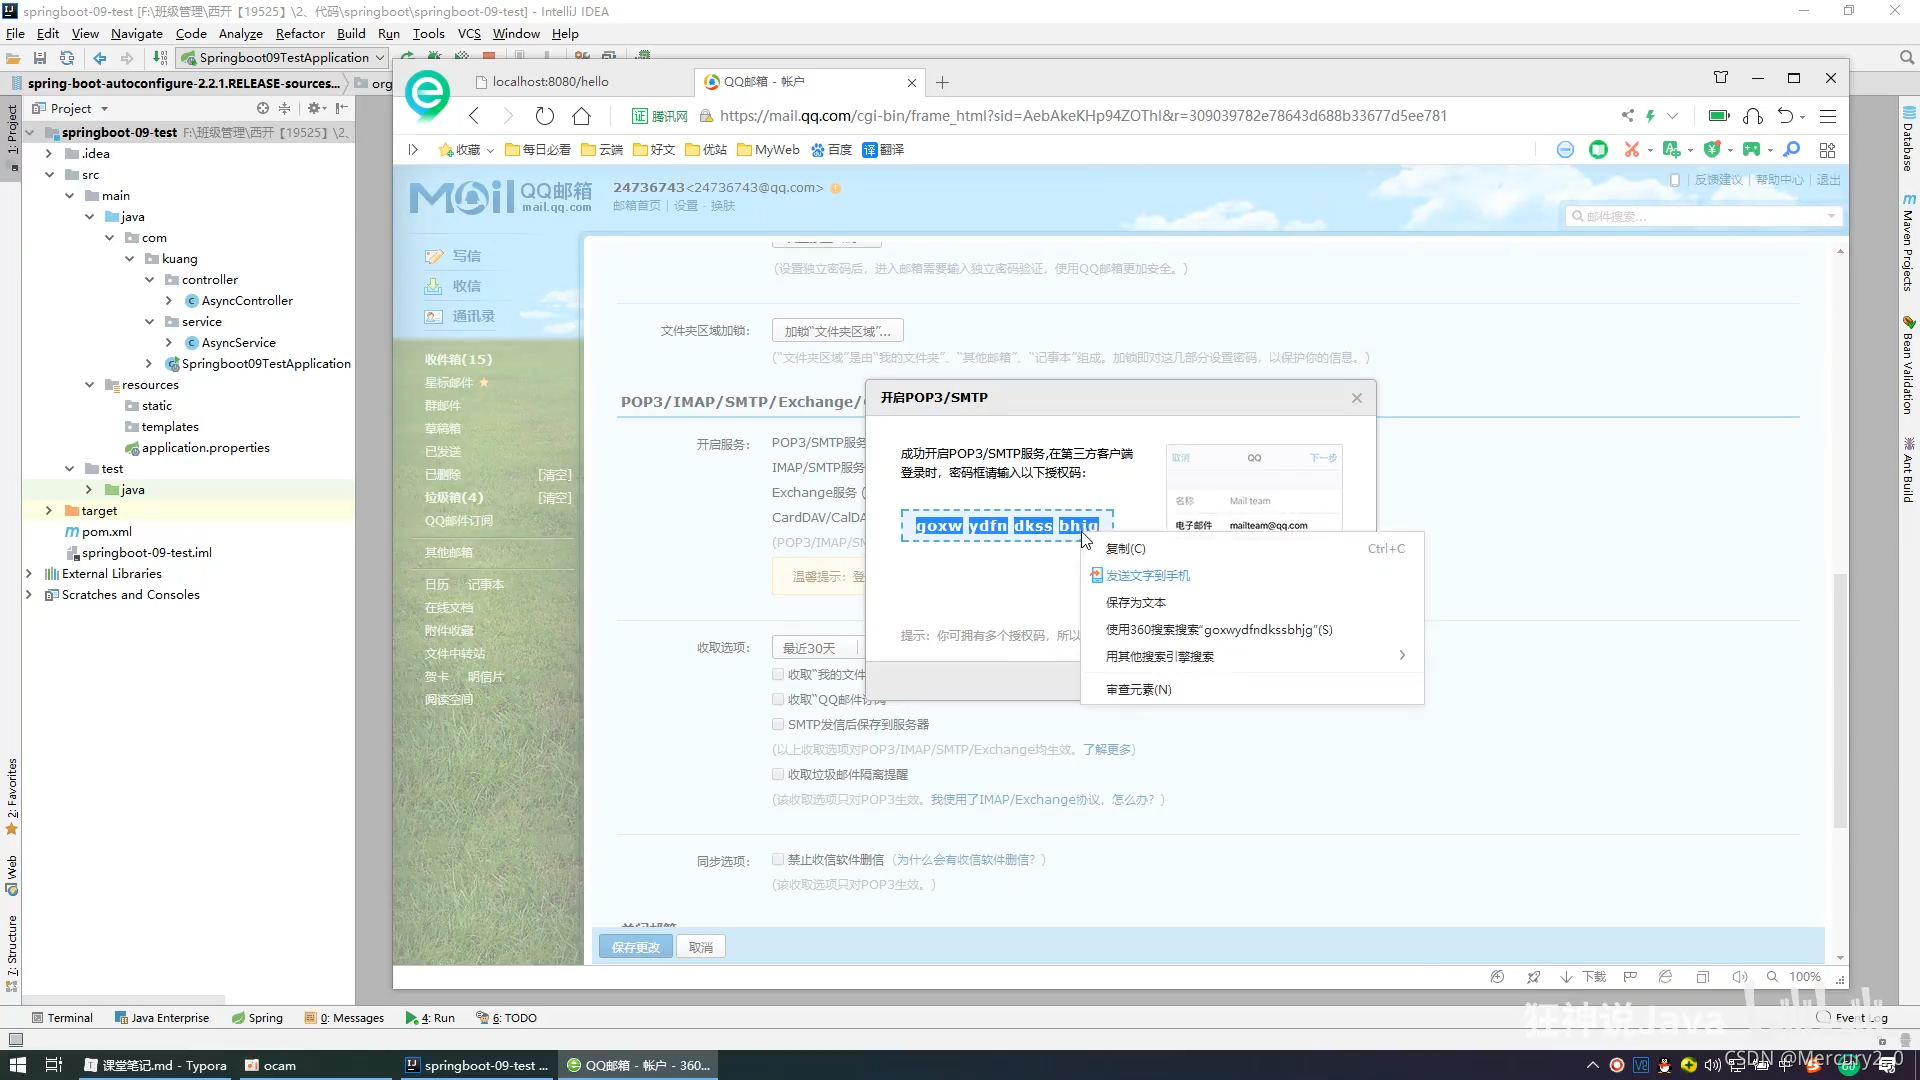The height and width of the screenshot is (1080, 1920).
Task: Click the IntelliJ search everywhere magnifier
Action: coord(1906,58)
